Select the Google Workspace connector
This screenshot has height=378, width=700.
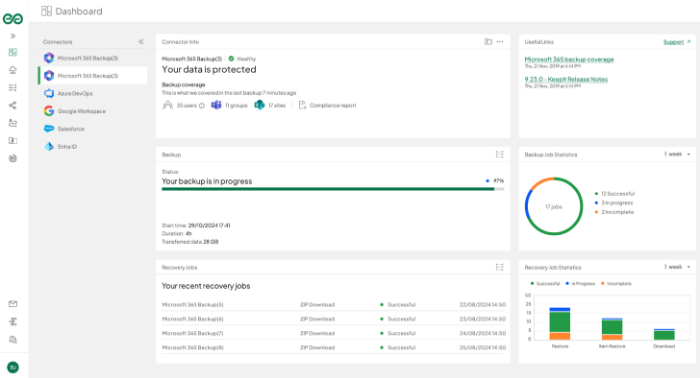click(93, 111)
